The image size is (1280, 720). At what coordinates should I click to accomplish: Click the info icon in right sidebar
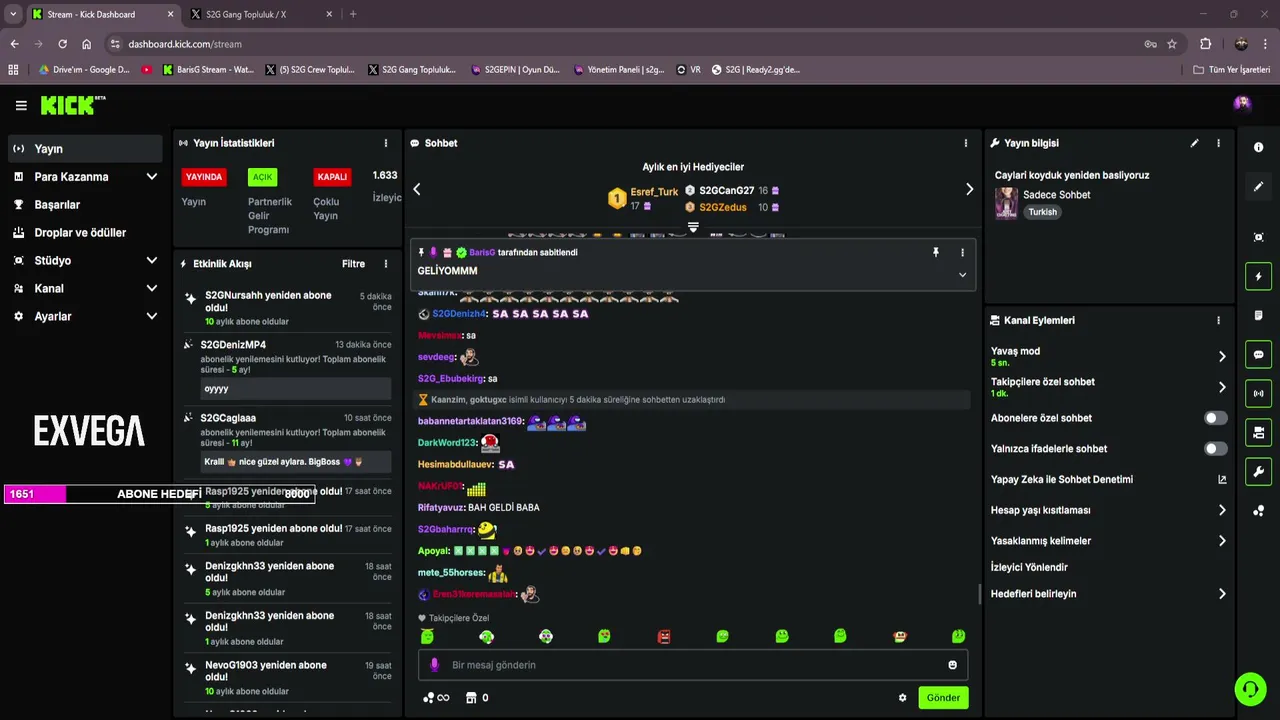(1258, 147)
